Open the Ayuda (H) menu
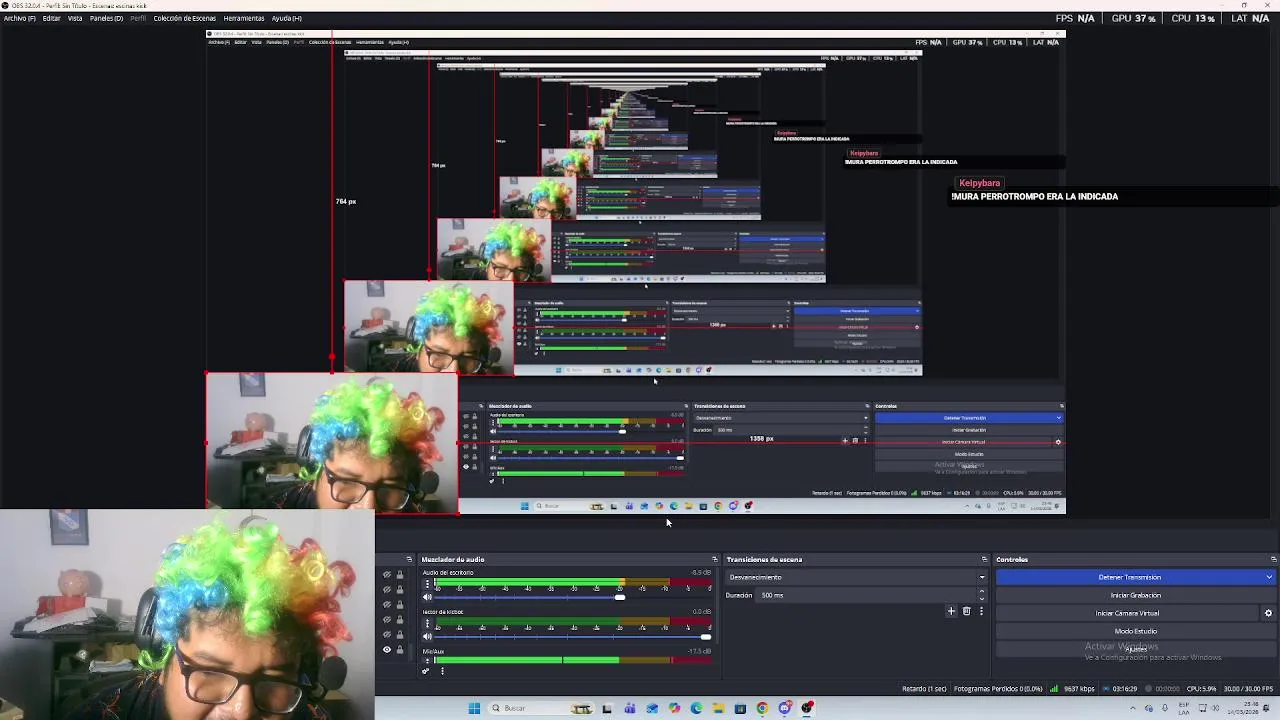Screen dimensions: 1280x720 (286, 18)
